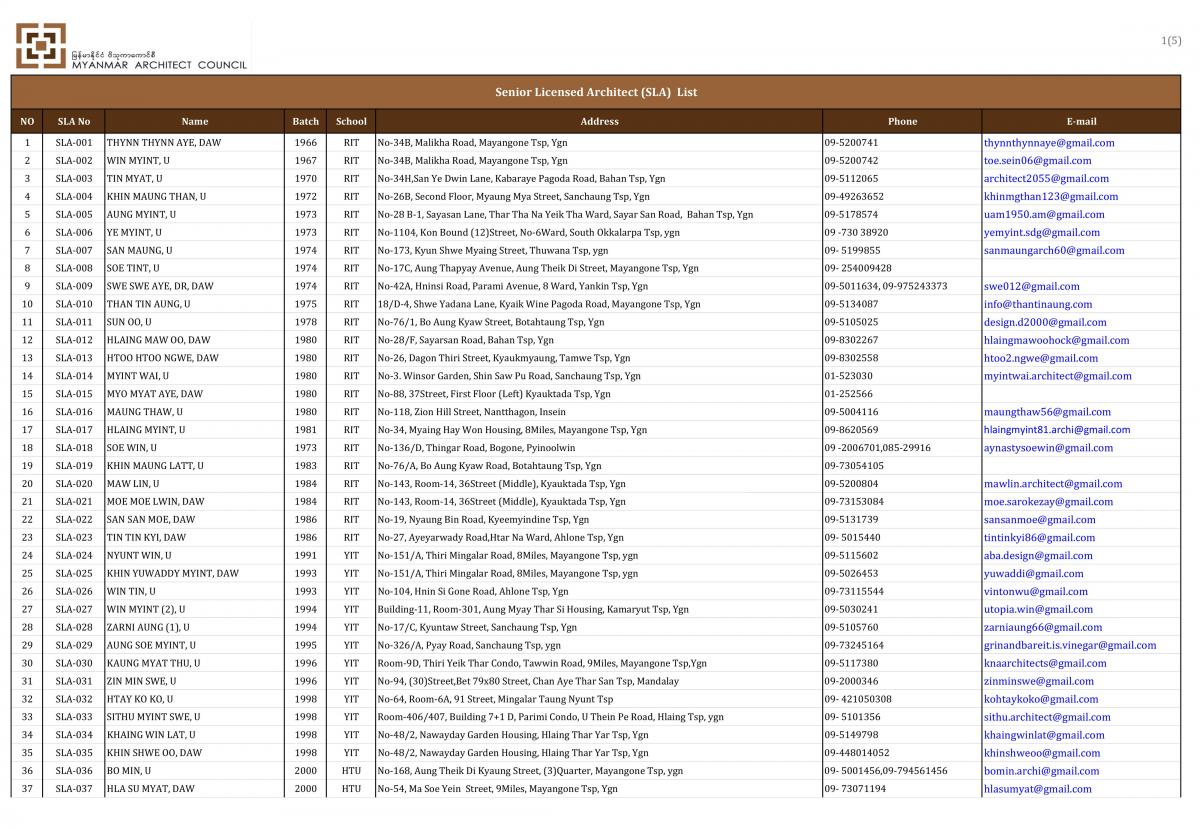
Task: Open email link bomin.archi@gmail.com
Action: [1042, 772]
